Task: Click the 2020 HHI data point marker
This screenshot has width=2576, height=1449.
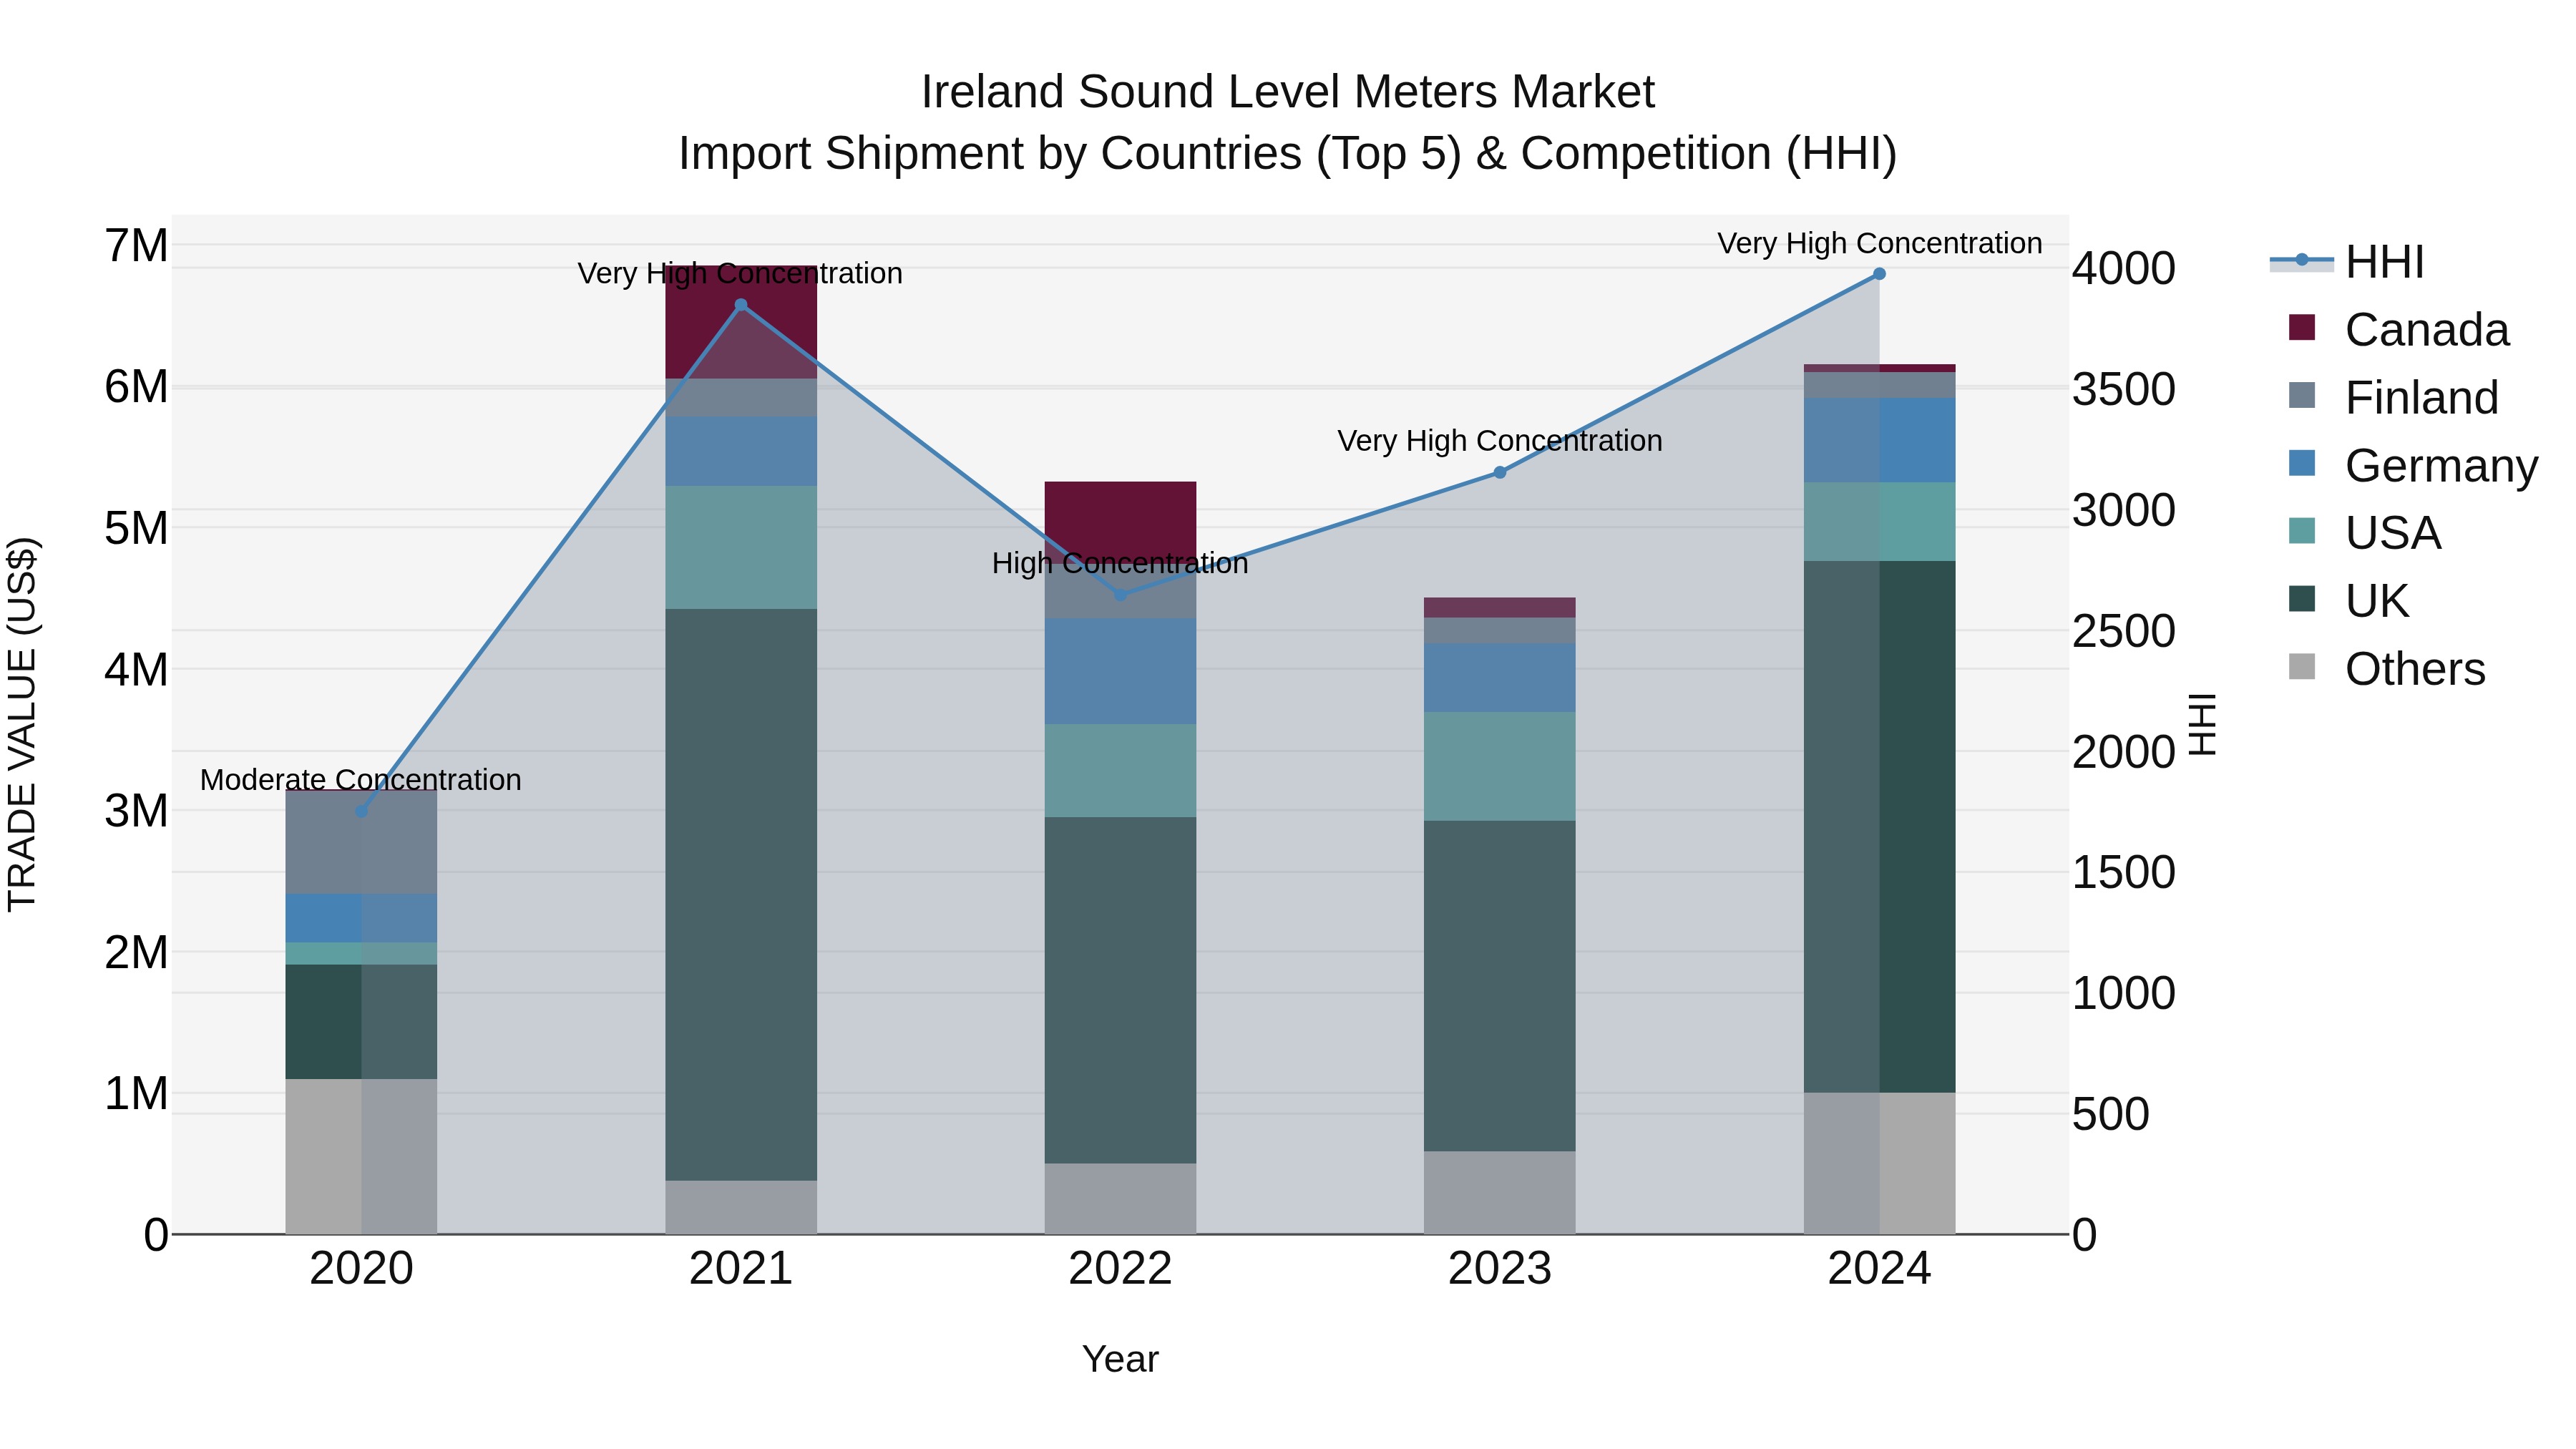Action: point(362,811)
